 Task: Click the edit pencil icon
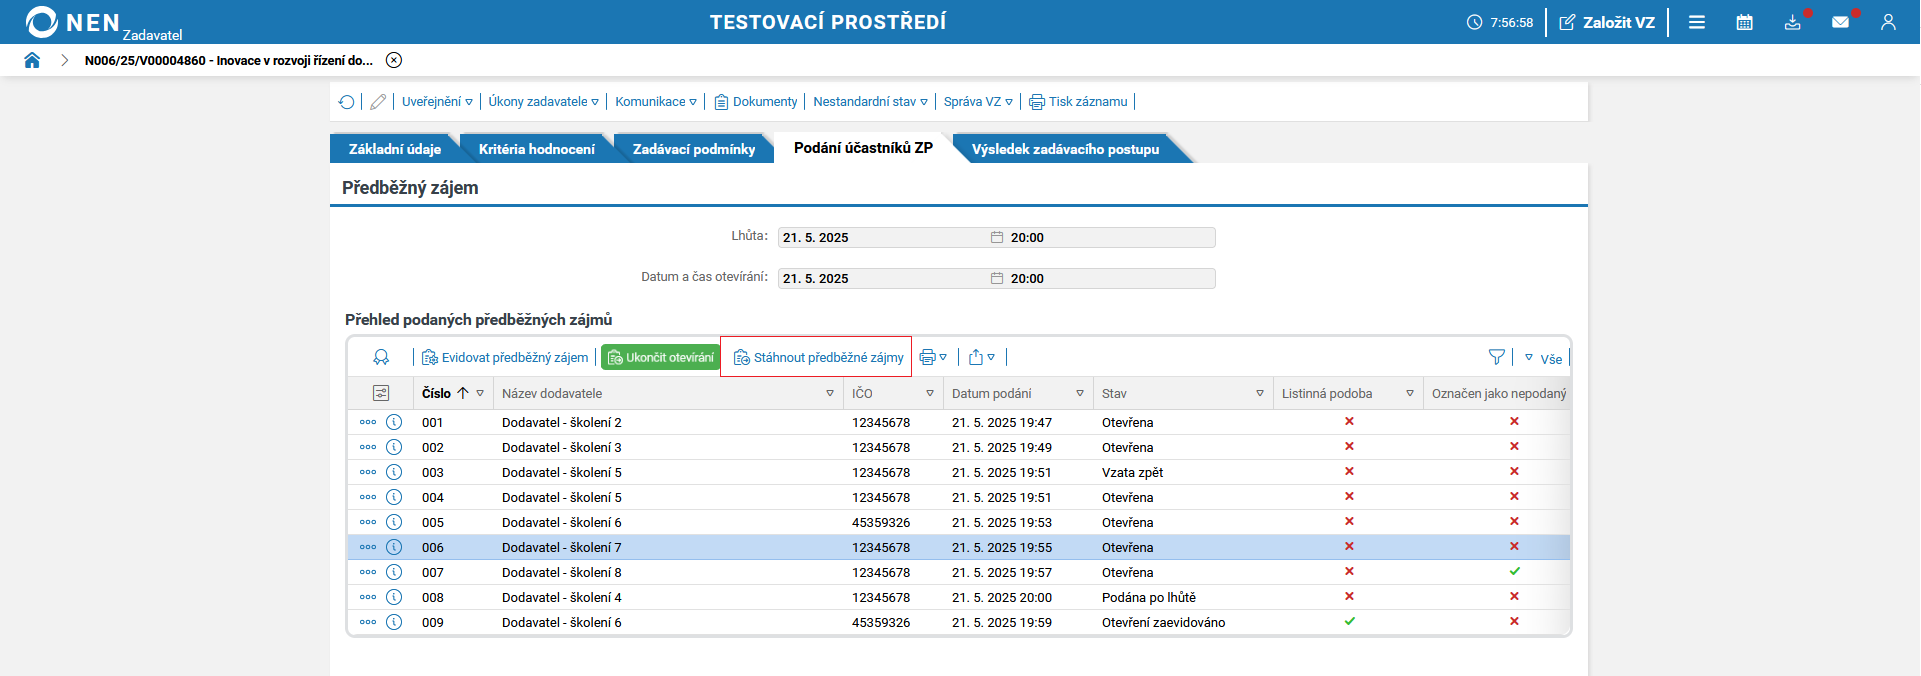(378, 102)
